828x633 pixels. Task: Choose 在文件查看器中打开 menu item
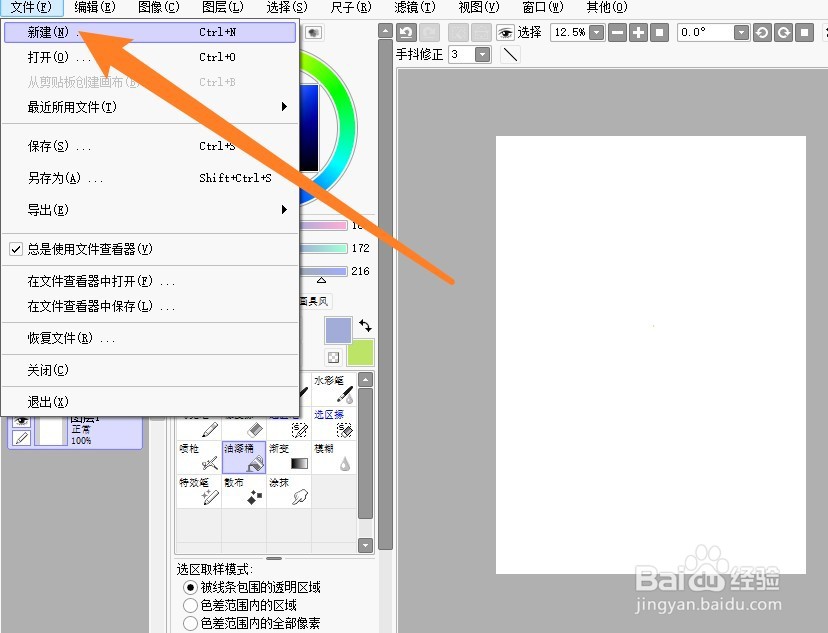150,281
